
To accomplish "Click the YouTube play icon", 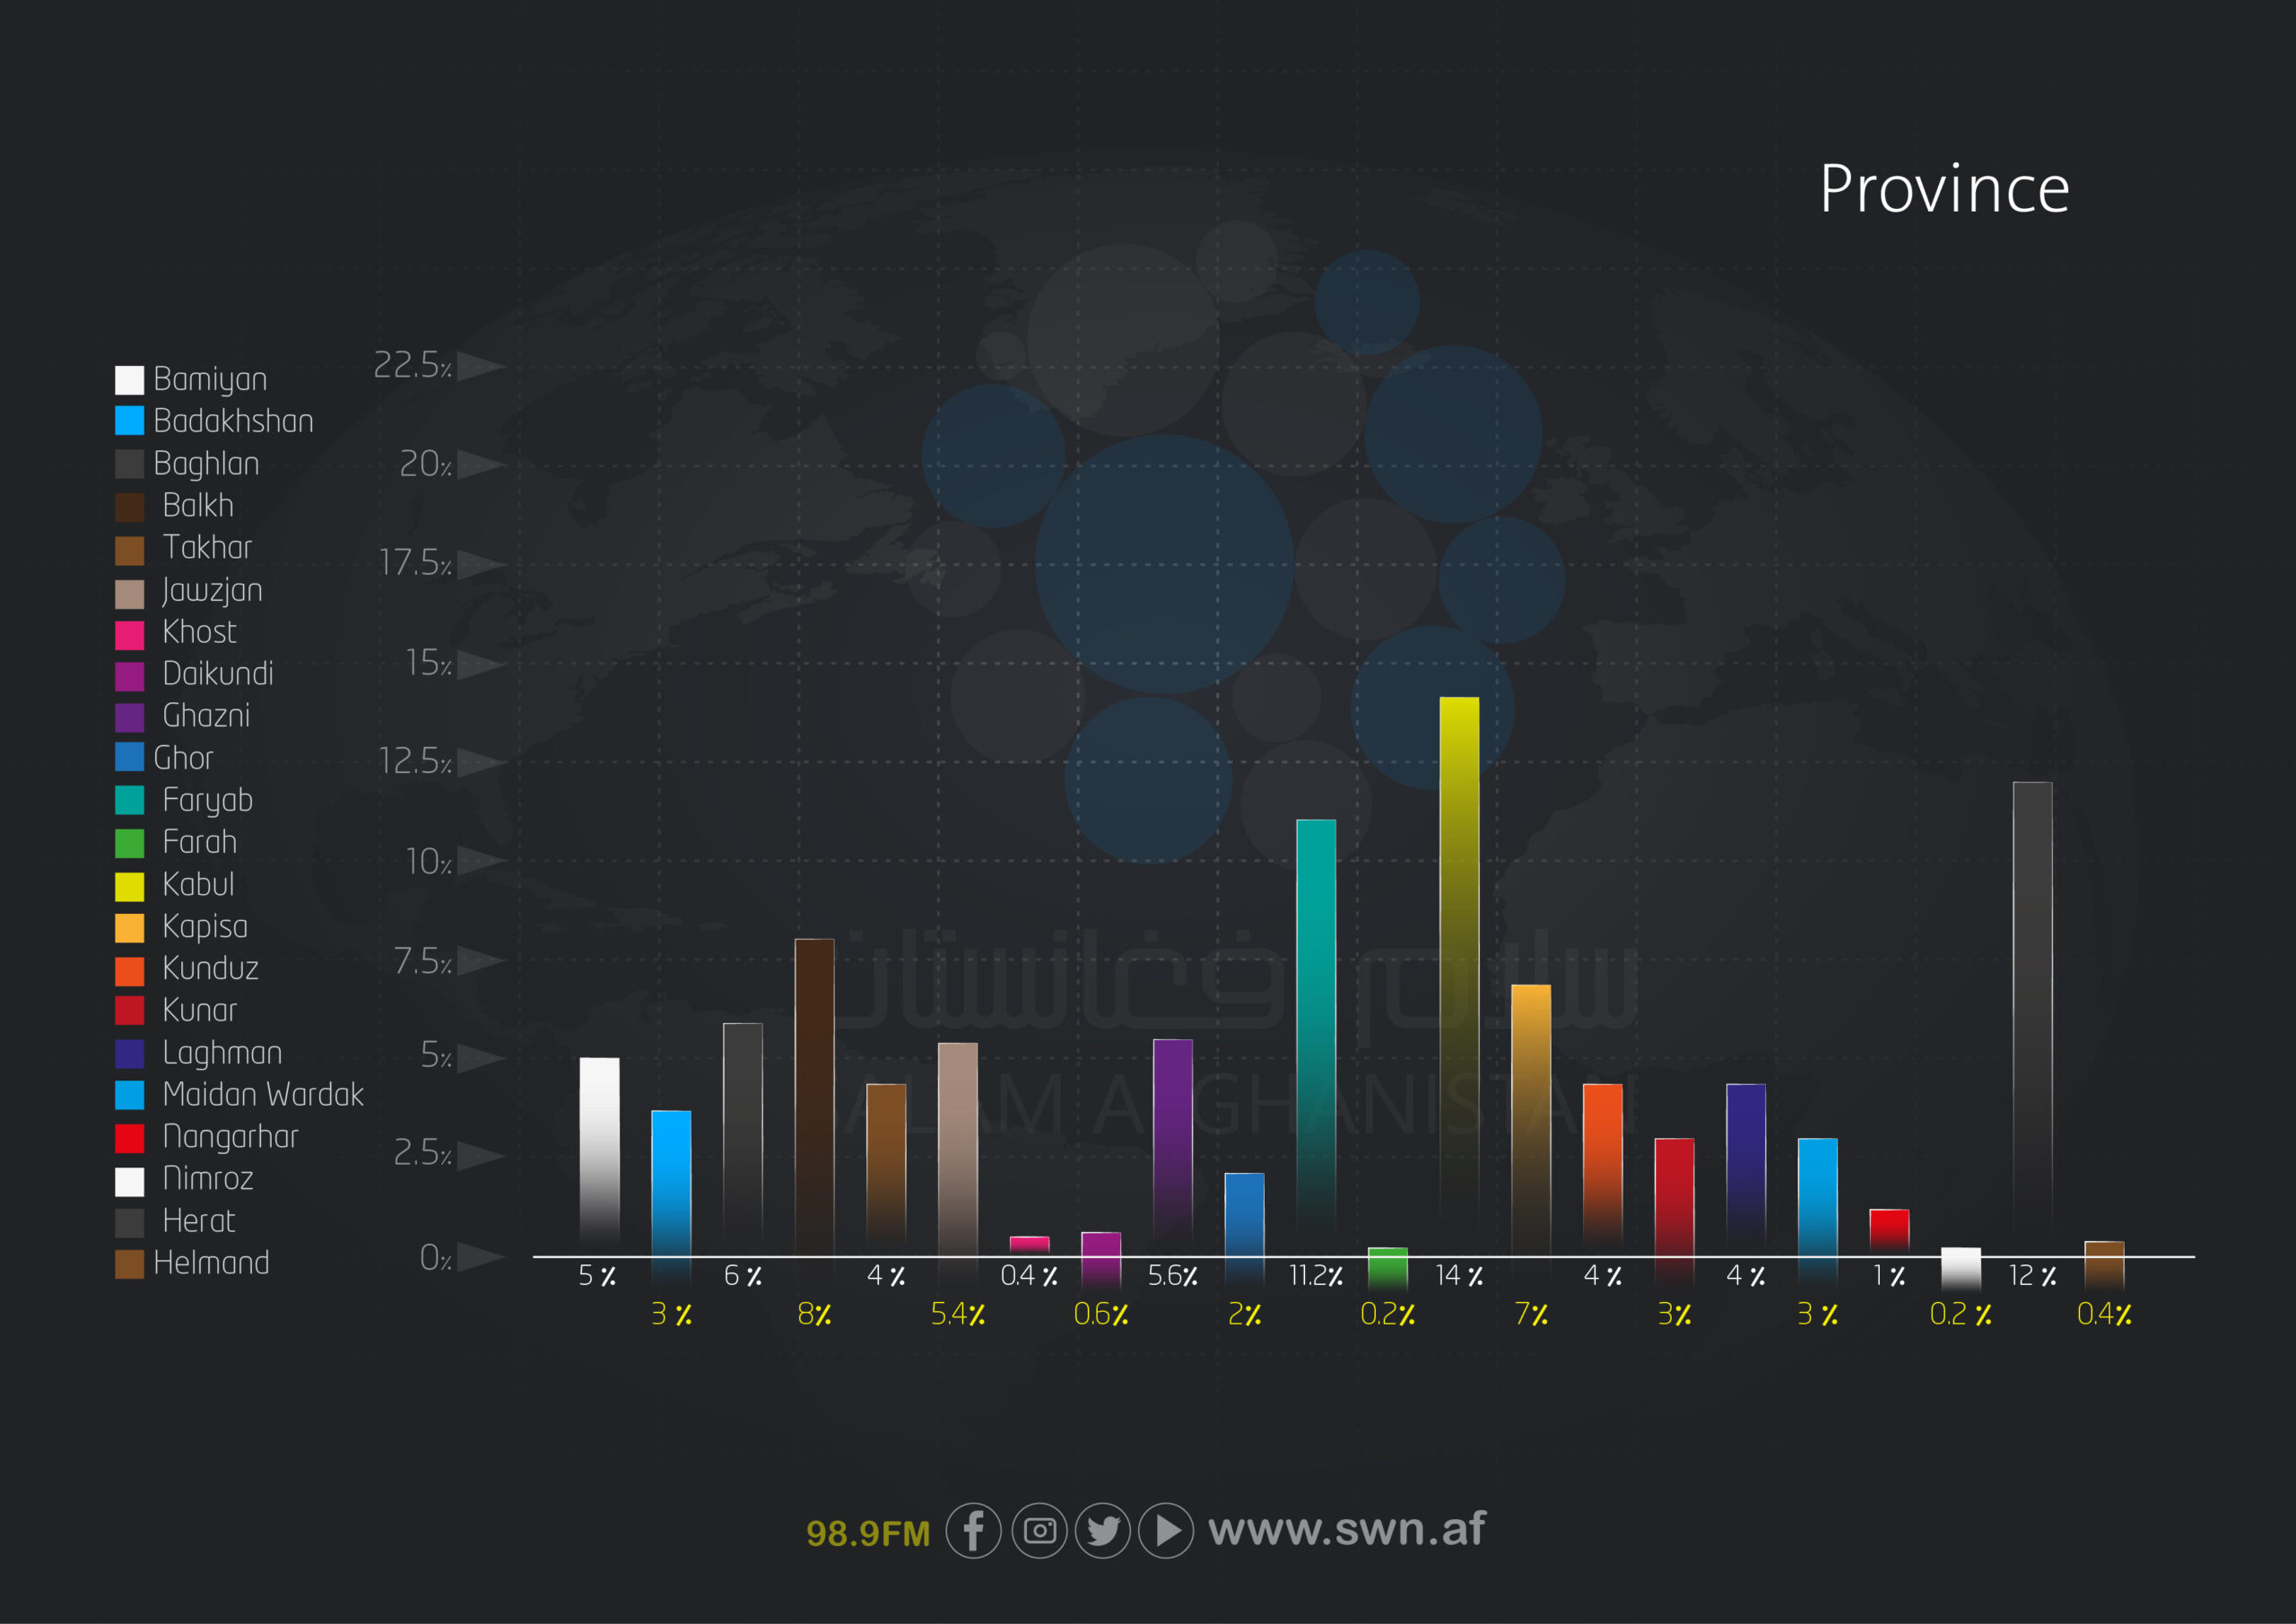I will click(1166, 1530).
